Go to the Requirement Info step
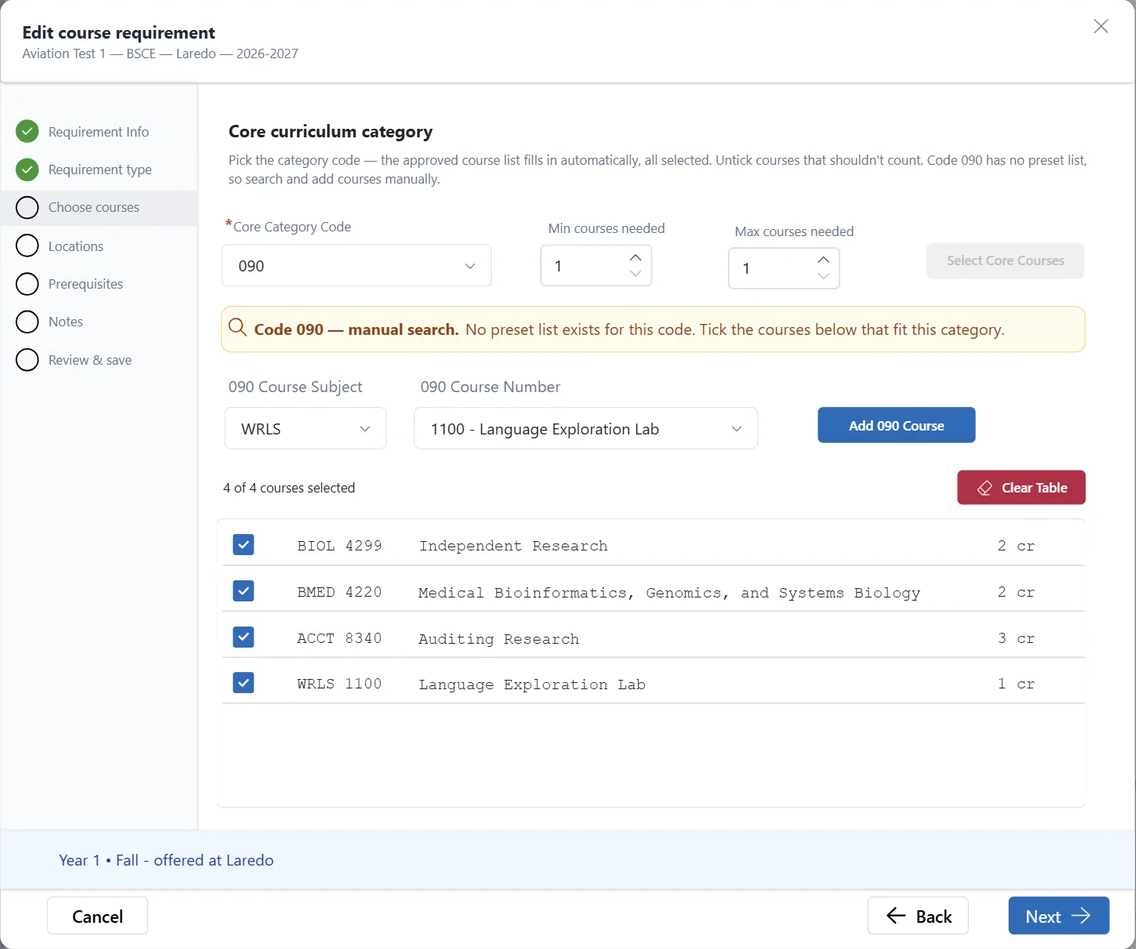This screenshot has width=1136, height=949. (99, 132)
